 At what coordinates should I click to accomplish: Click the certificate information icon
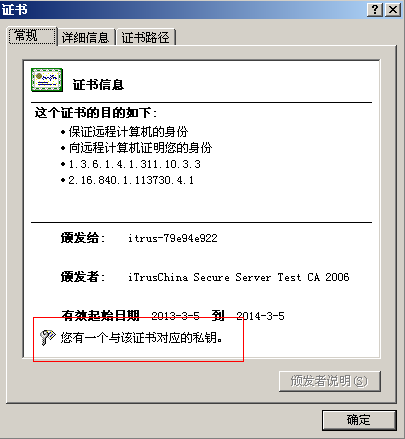pyautogui.click(x=47, y=80)
